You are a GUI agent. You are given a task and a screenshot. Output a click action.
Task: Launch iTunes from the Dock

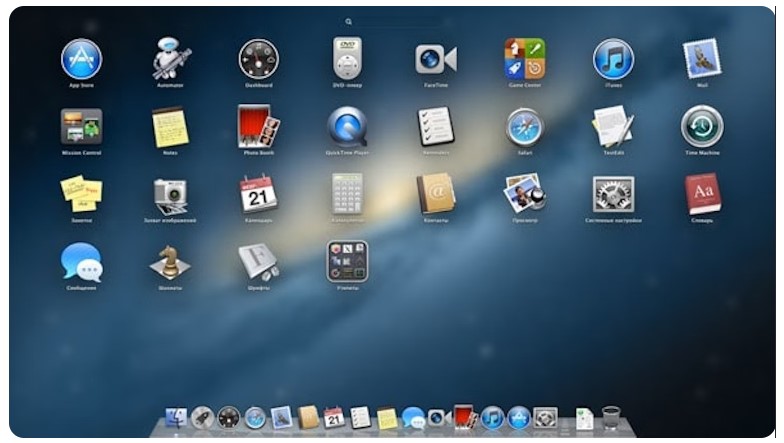(x=492, y=418)
